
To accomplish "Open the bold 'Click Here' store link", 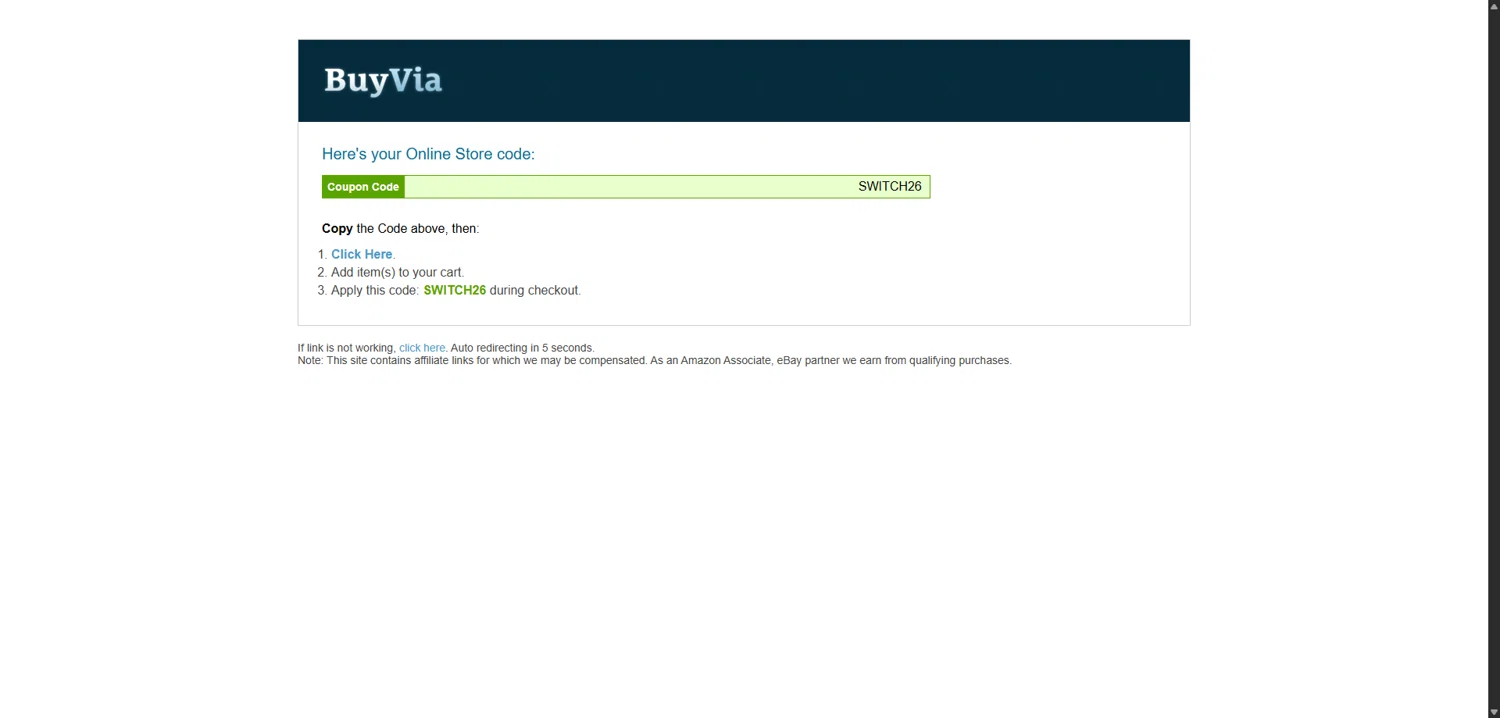I will [362, 254].
